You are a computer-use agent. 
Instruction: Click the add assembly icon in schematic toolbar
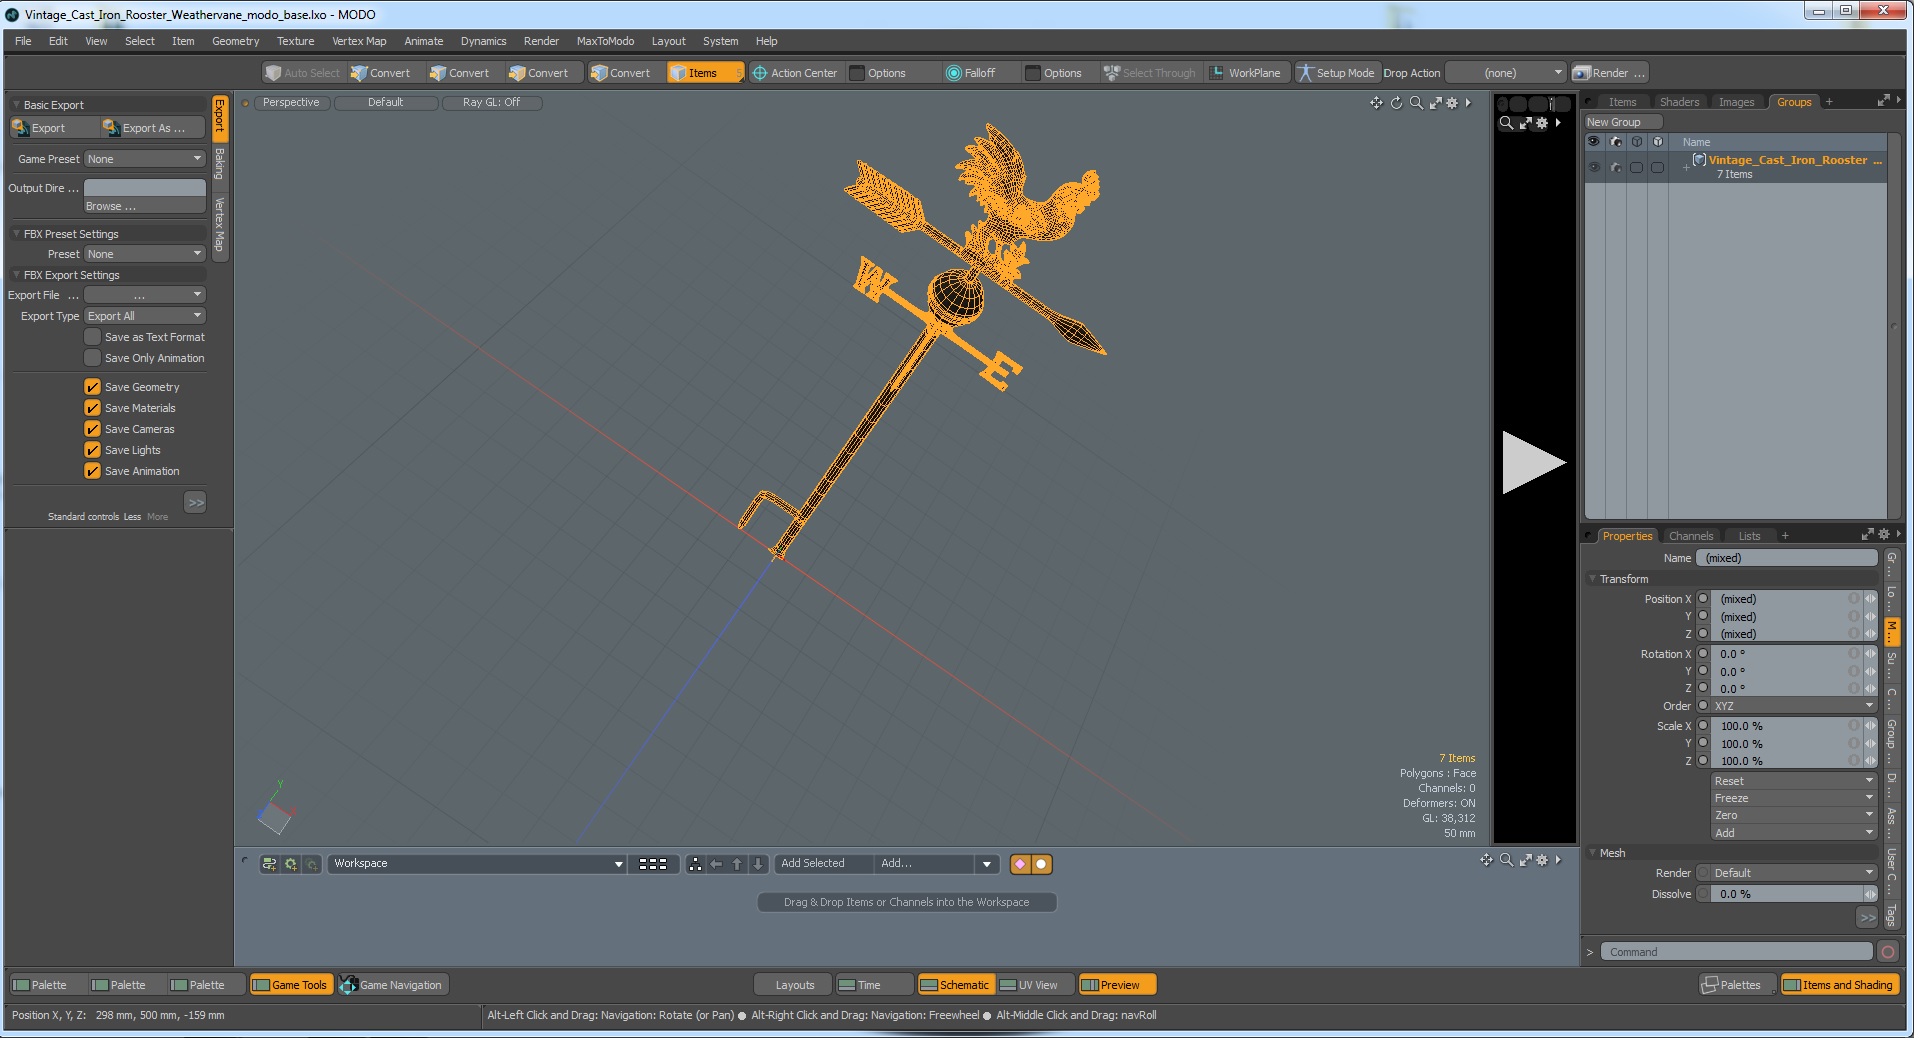coord(269,864)
